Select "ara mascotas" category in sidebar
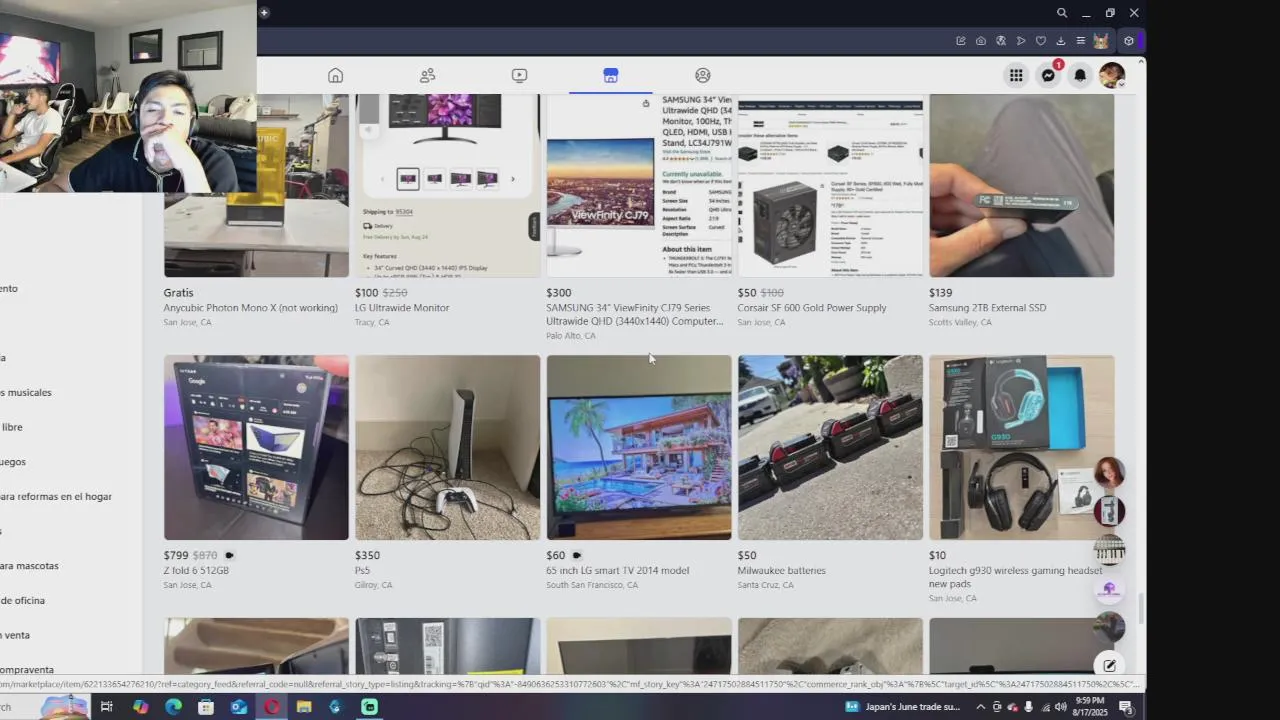 tap(29, 566)
